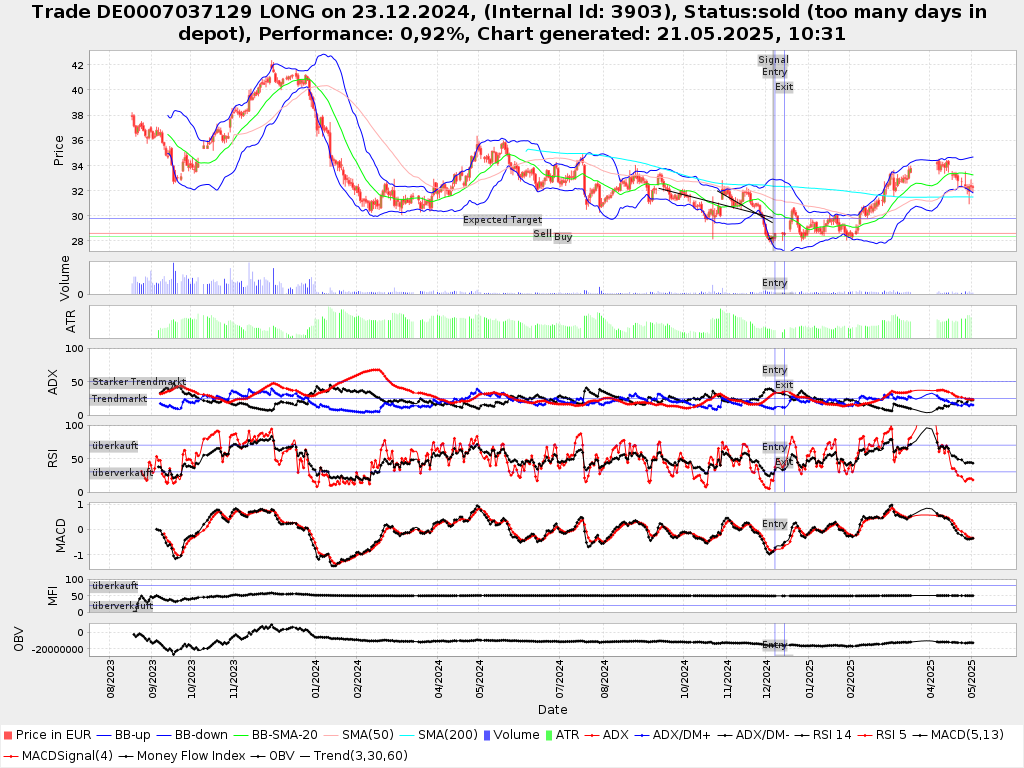Select the Expected Target line label

point(502,220)
